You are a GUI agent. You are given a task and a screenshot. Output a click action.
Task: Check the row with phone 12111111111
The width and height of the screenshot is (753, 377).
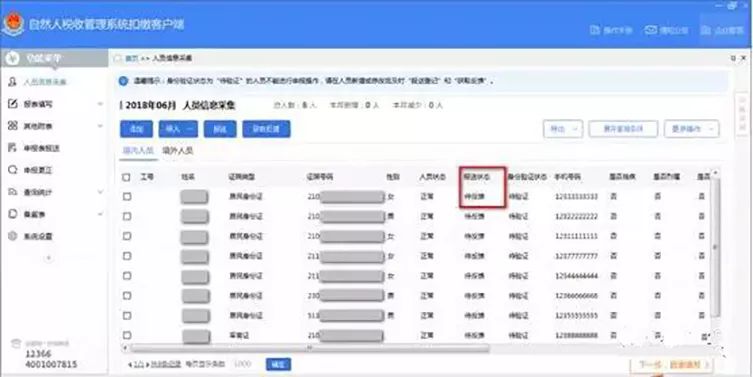tap(126, 236)
